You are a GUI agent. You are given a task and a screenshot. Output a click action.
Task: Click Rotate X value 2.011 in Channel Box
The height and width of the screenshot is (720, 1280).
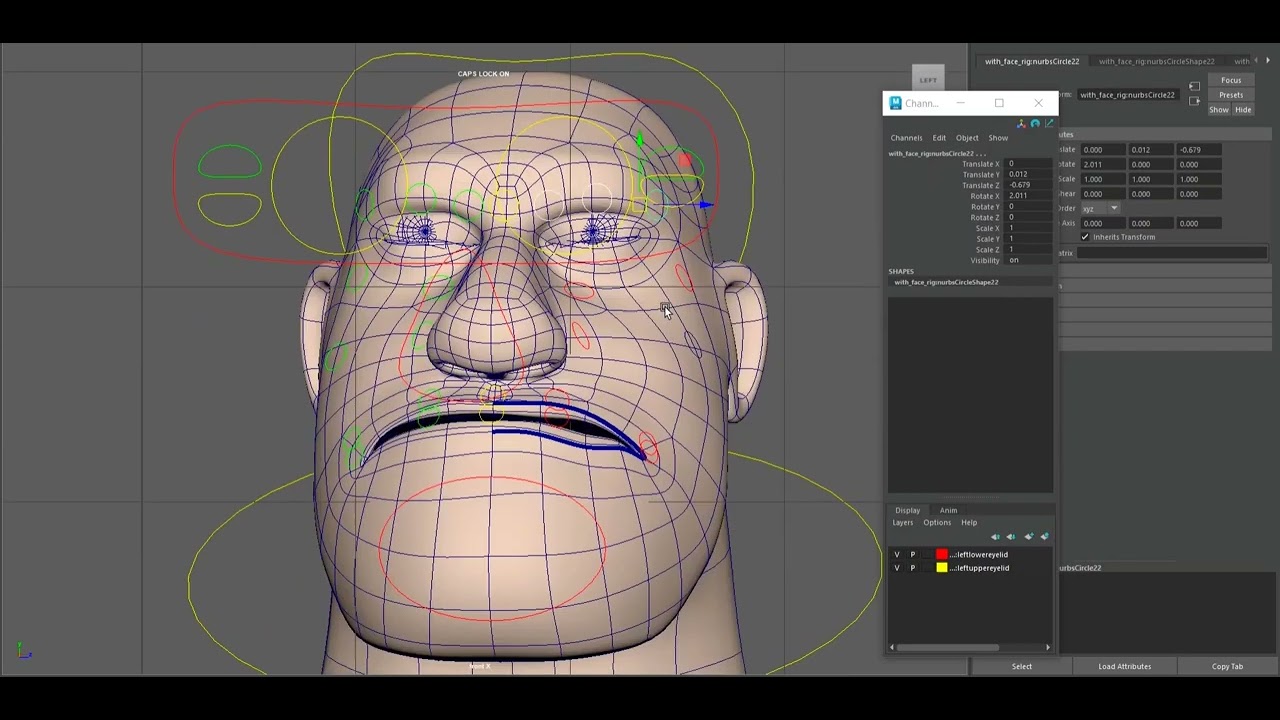pyautogui.click(x=1028, y=196)
